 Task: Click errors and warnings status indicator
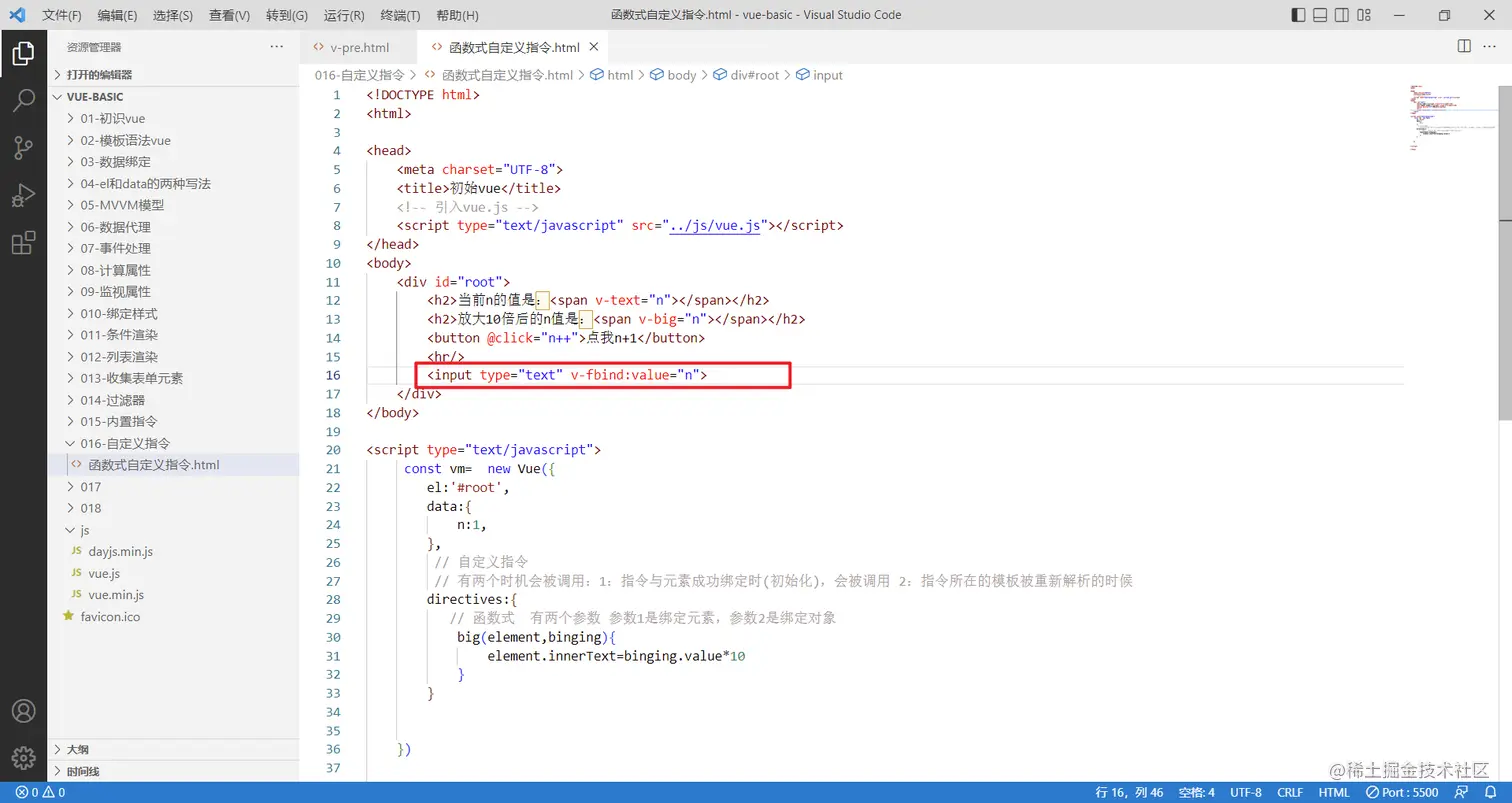(40, 792)
